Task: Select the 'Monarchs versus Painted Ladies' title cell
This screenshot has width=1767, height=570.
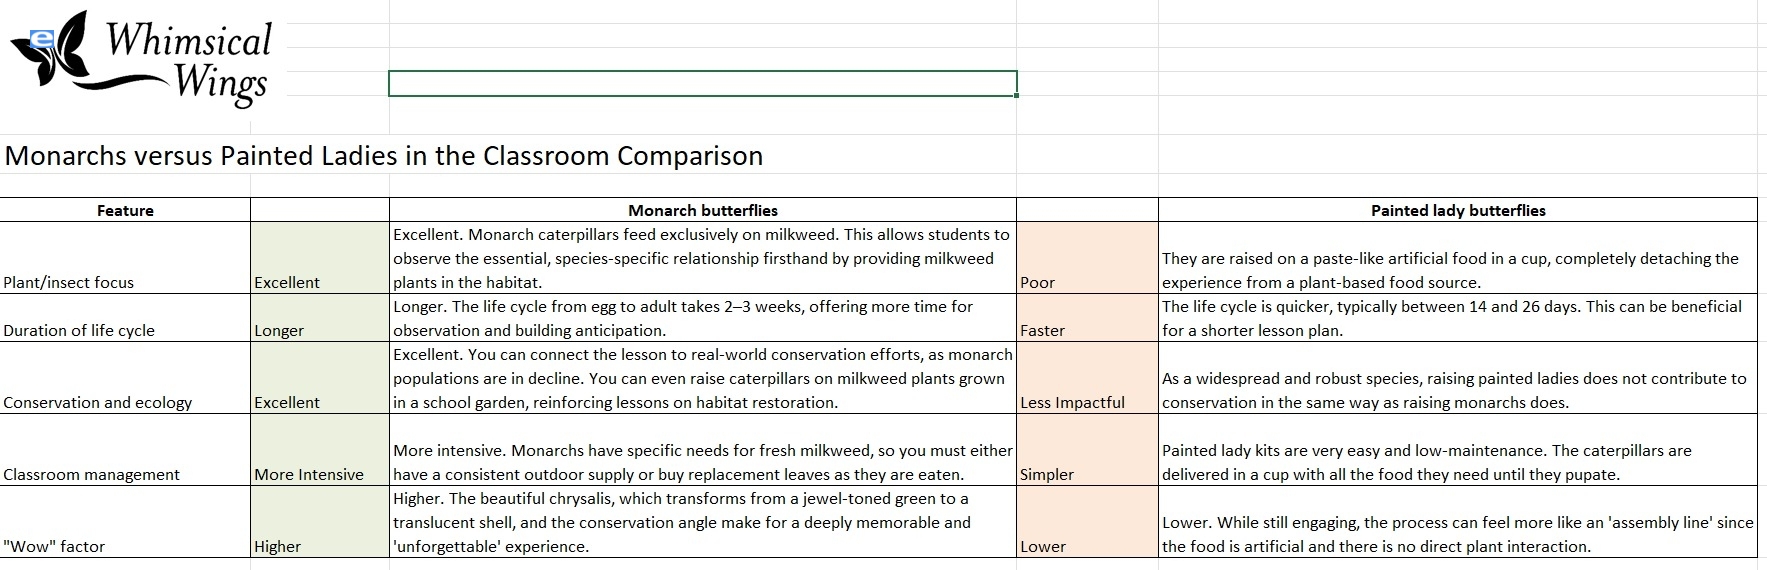Action: (x=384, y=156)
